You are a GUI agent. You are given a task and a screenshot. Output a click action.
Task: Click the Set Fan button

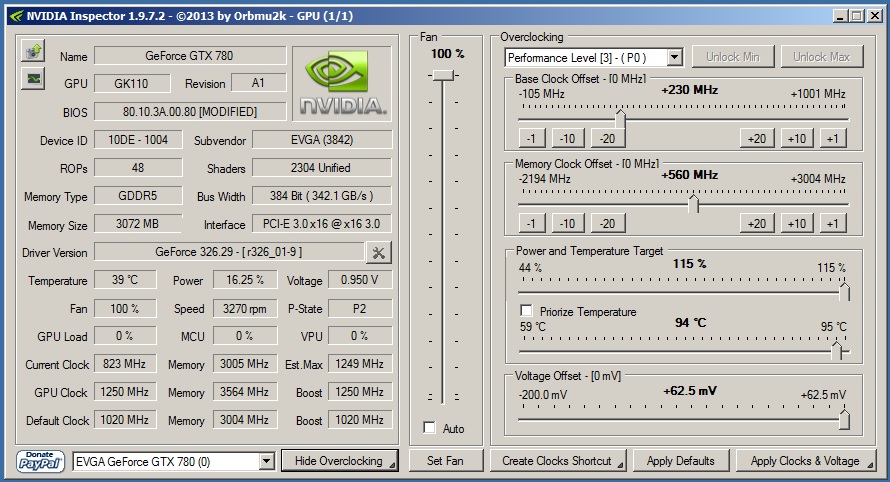coord(446,461)
